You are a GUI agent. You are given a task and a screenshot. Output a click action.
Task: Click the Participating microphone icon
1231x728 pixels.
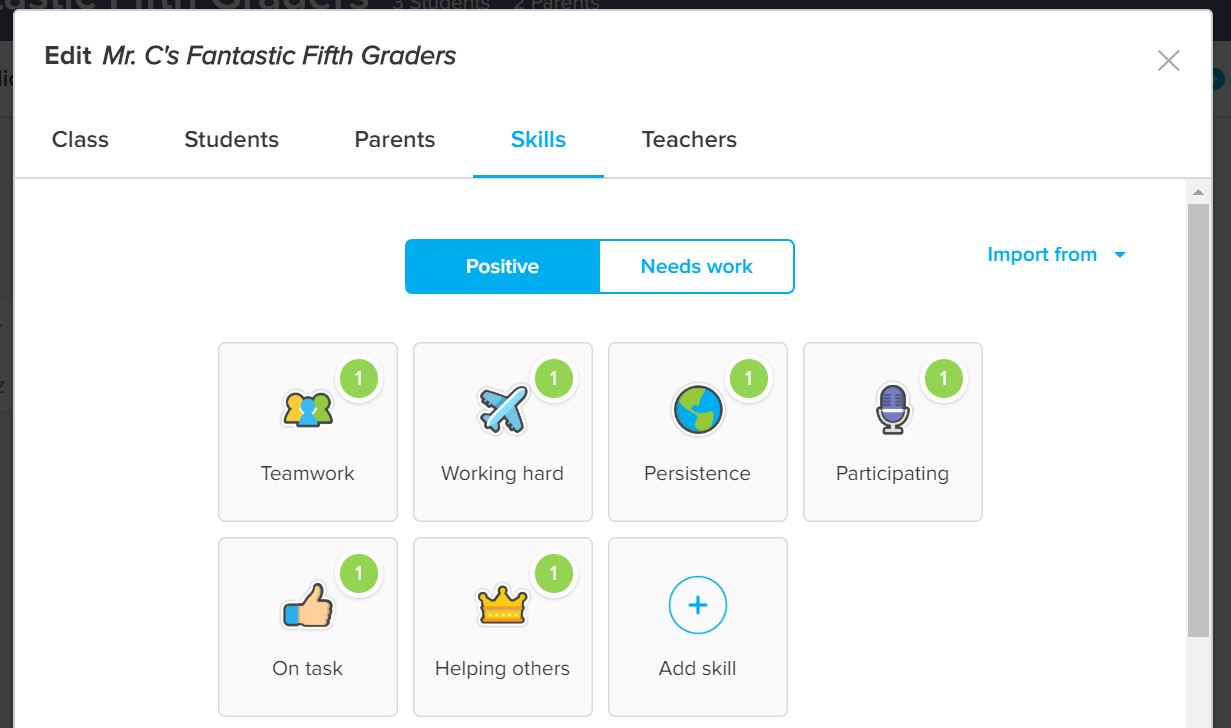[x=891, y=408]
